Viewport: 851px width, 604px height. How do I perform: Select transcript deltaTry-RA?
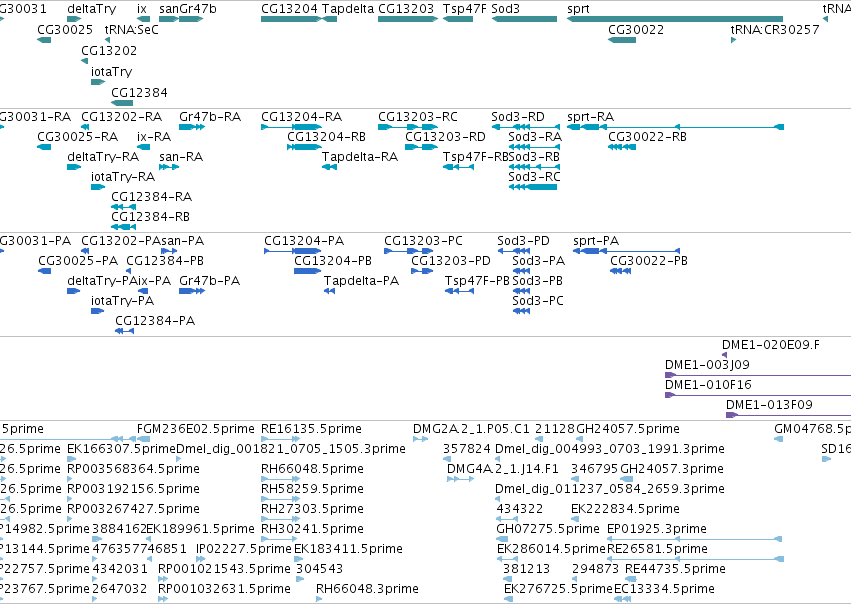103,157
